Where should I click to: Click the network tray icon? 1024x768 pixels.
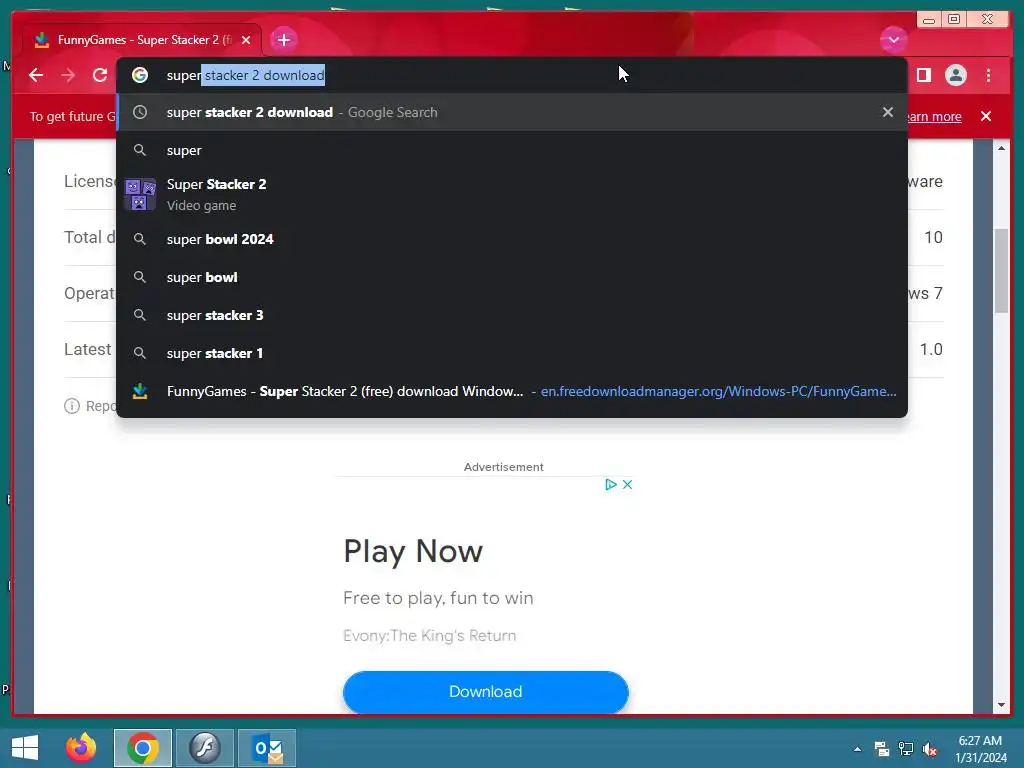tap(906, 749)
